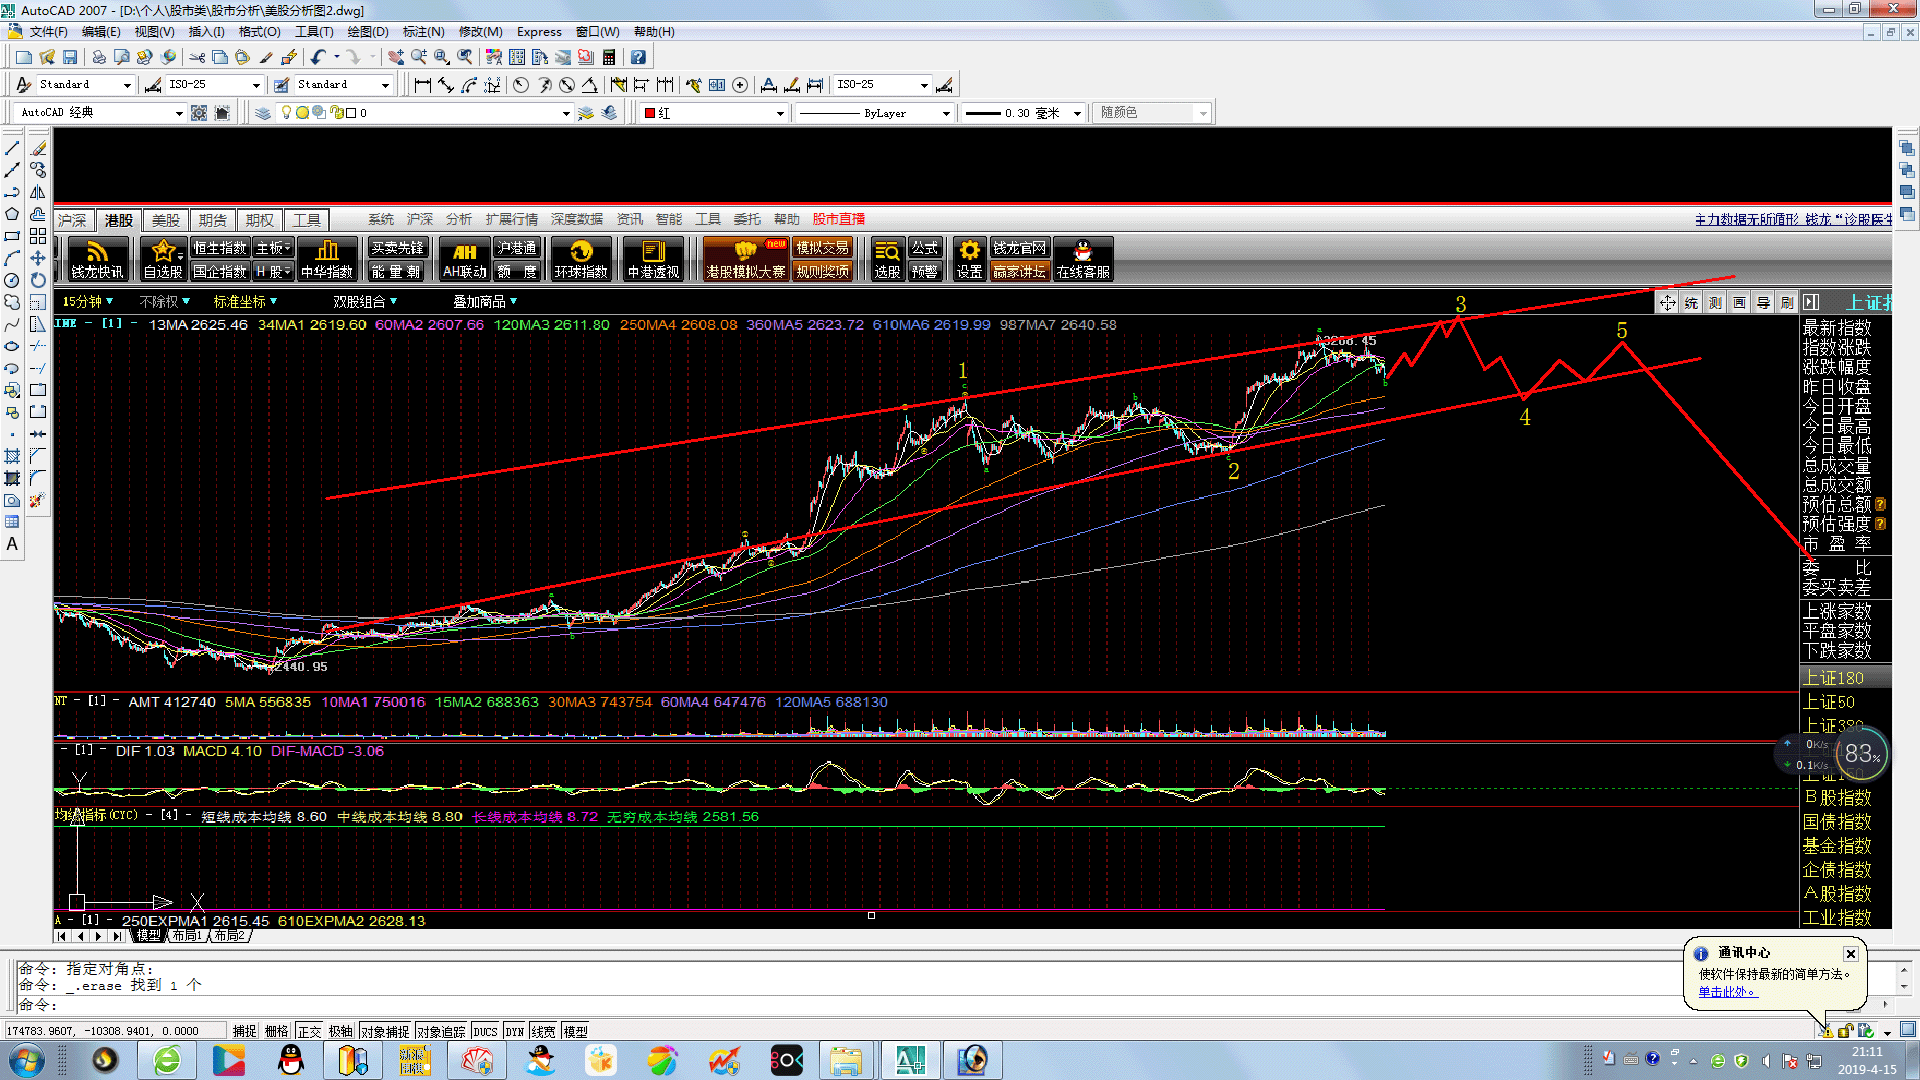1920x1080 pixels.
Task: Open the 15分钟 period dropdown
Action: point(88,302)
